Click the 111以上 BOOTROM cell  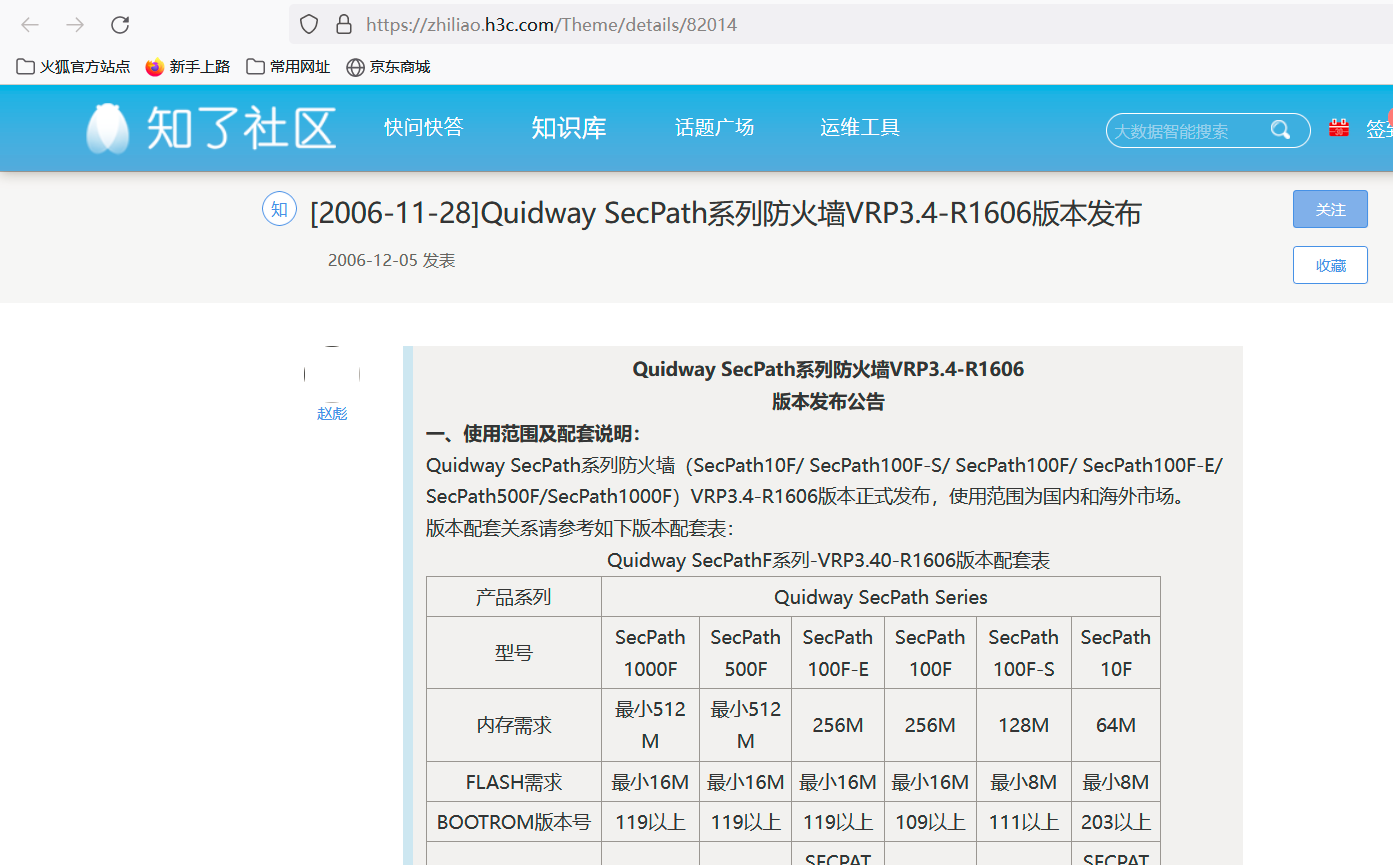point(1024,822)
